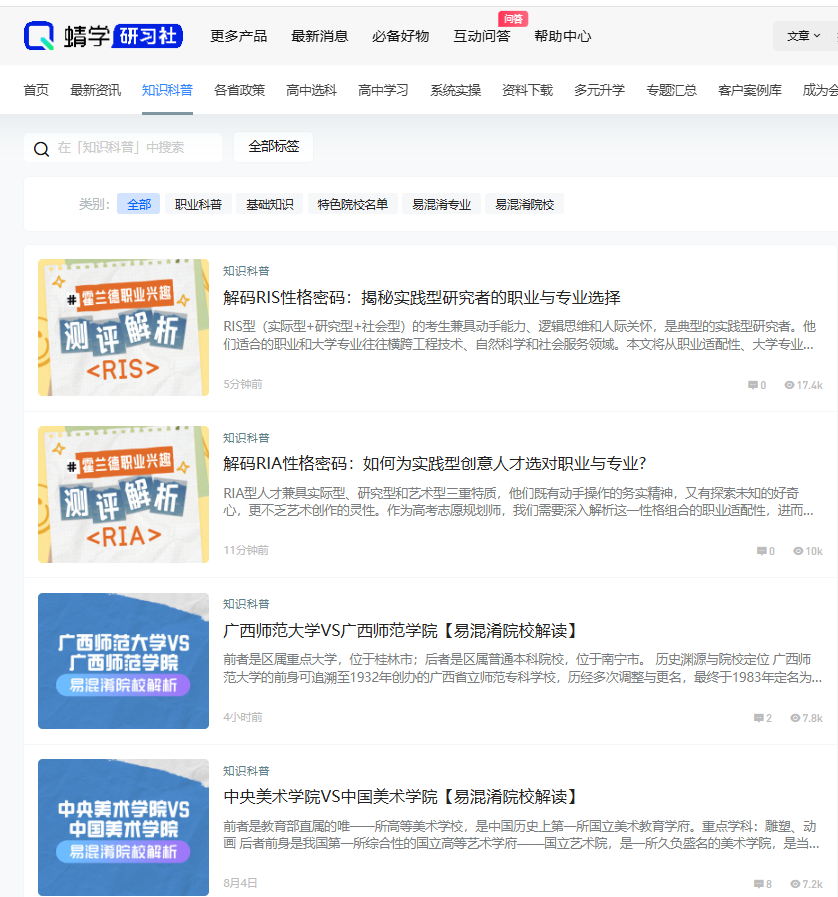The height and width of the screenshot is (897, 838).
Task: Click 知识科普 tag above 广西师范大学 article
Action: (246, 604)
